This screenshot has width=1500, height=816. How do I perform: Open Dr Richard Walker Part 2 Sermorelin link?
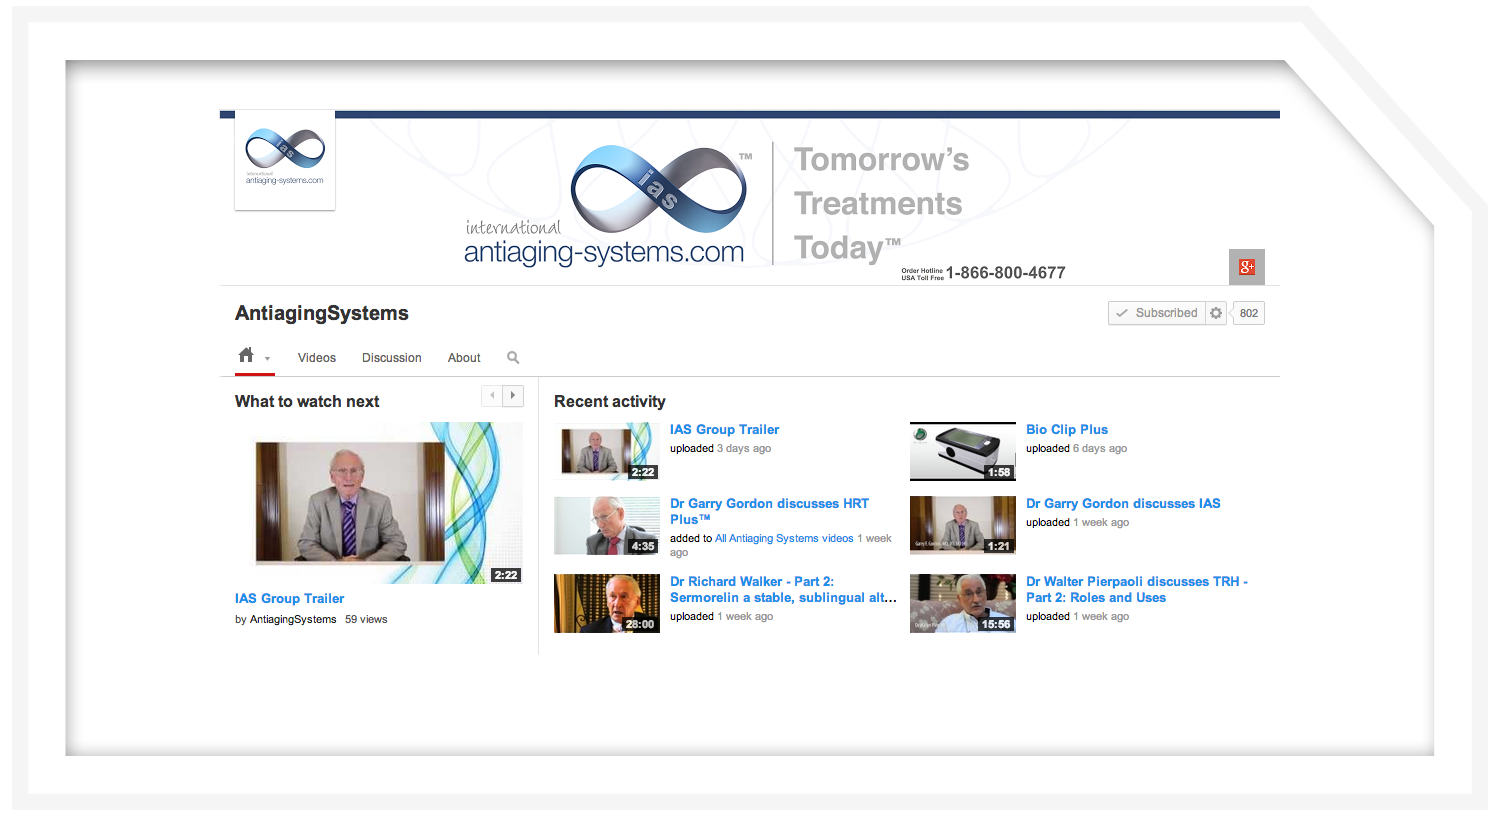[x=783, y=589]
